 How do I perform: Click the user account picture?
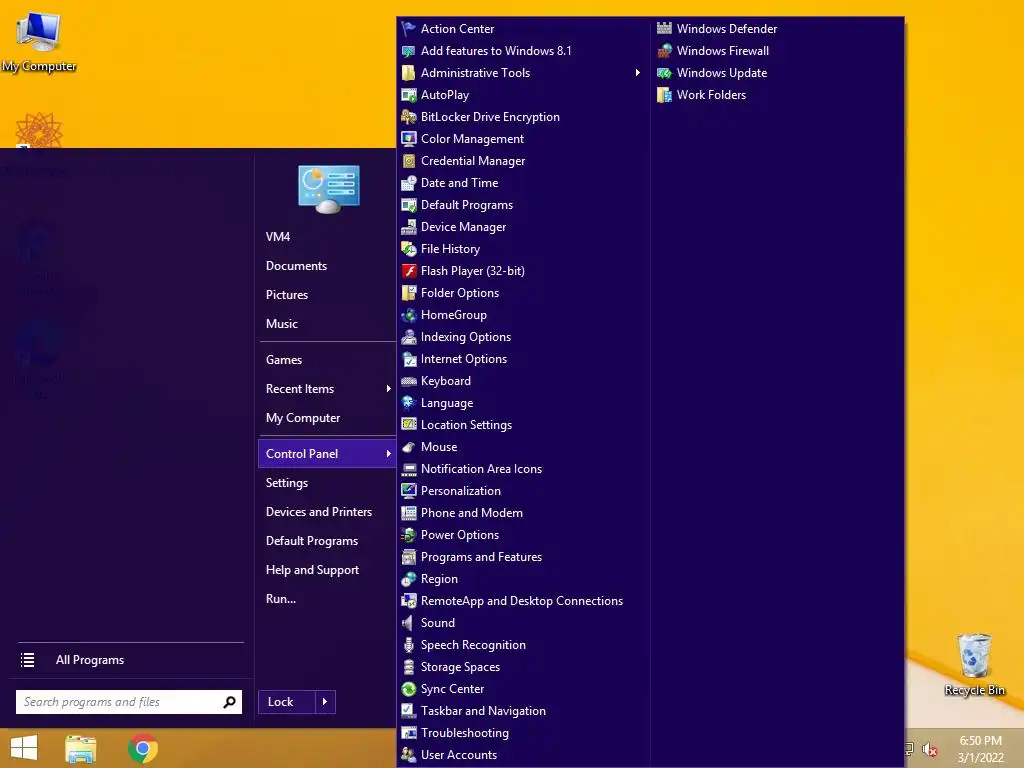(328, 189)
